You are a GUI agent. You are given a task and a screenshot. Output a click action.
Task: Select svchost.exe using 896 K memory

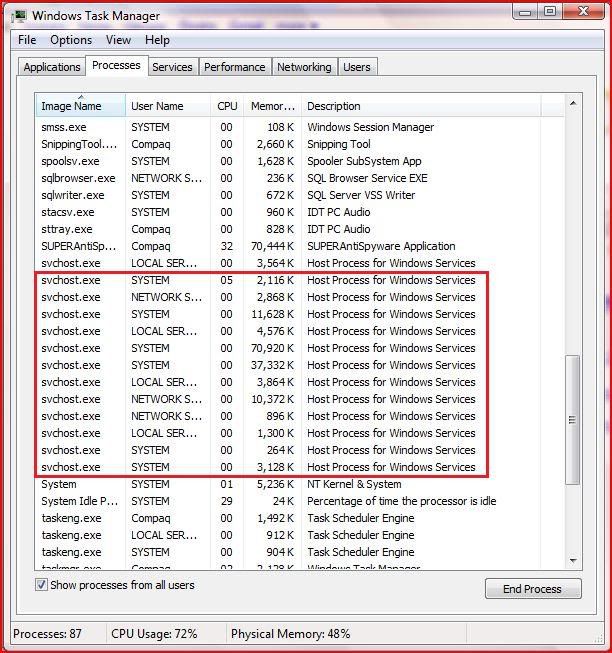pyautogui.click(x=300, y=416)
